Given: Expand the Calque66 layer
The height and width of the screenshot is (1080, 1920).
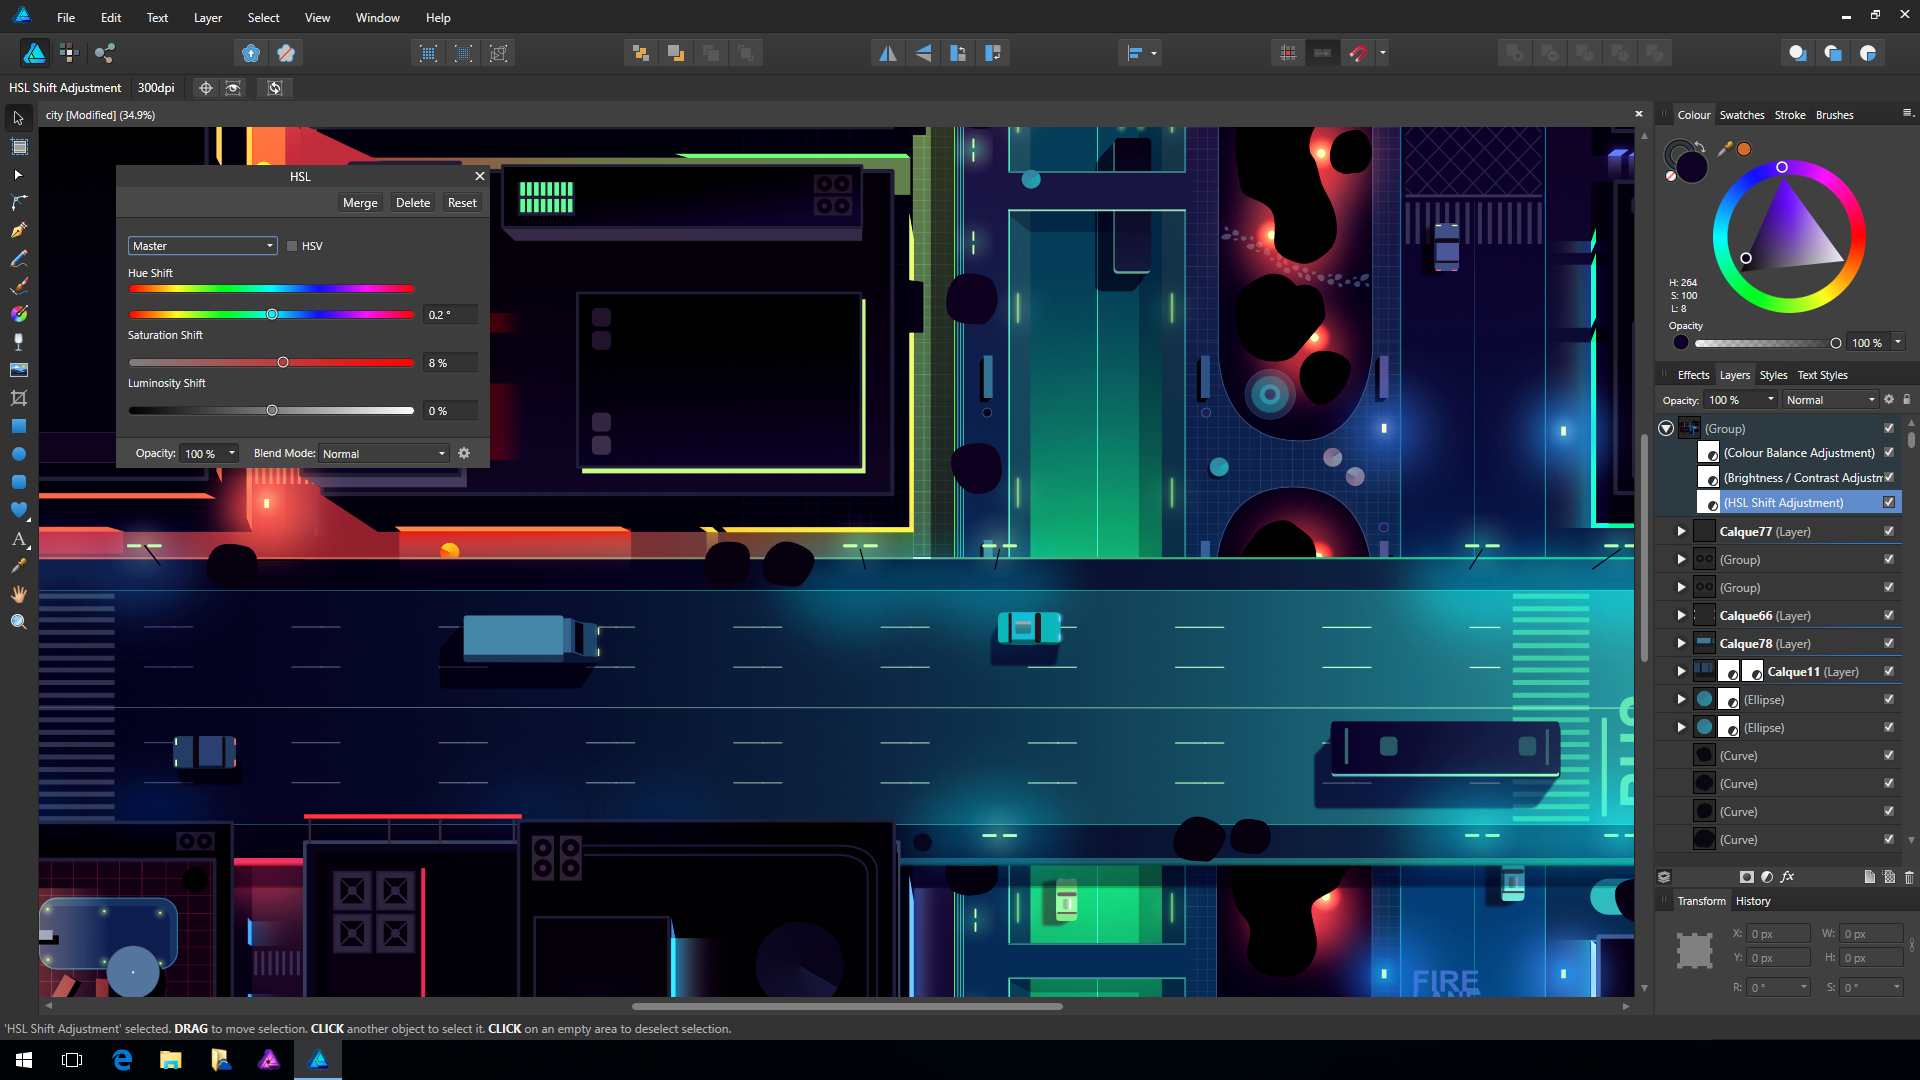Looking at the screenshot, I should [x=1681, y=616].
